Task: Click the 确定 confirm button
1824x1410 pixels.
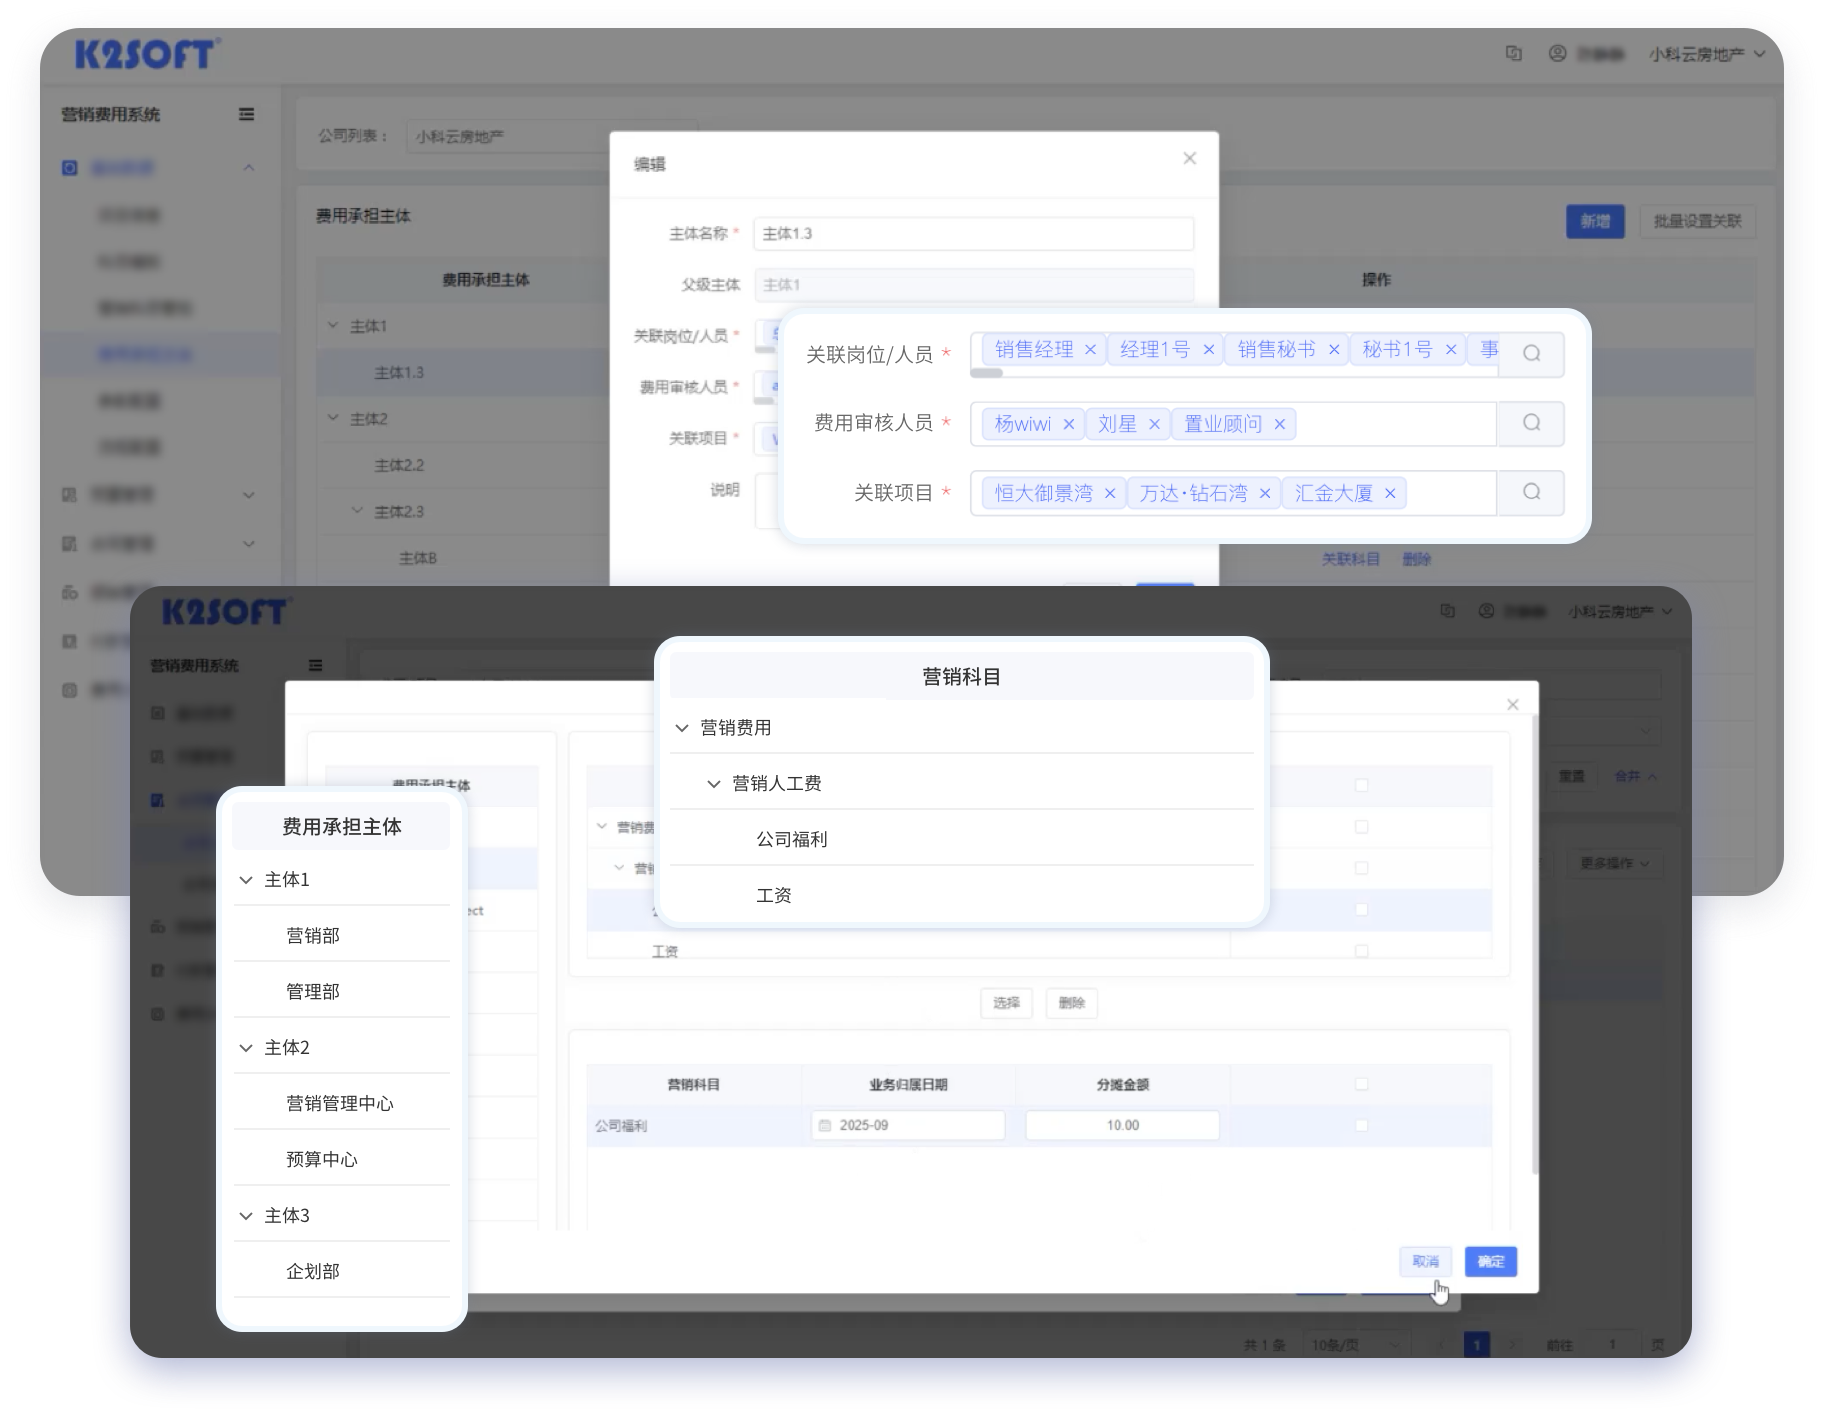Action: [x=1490, y=1261]
